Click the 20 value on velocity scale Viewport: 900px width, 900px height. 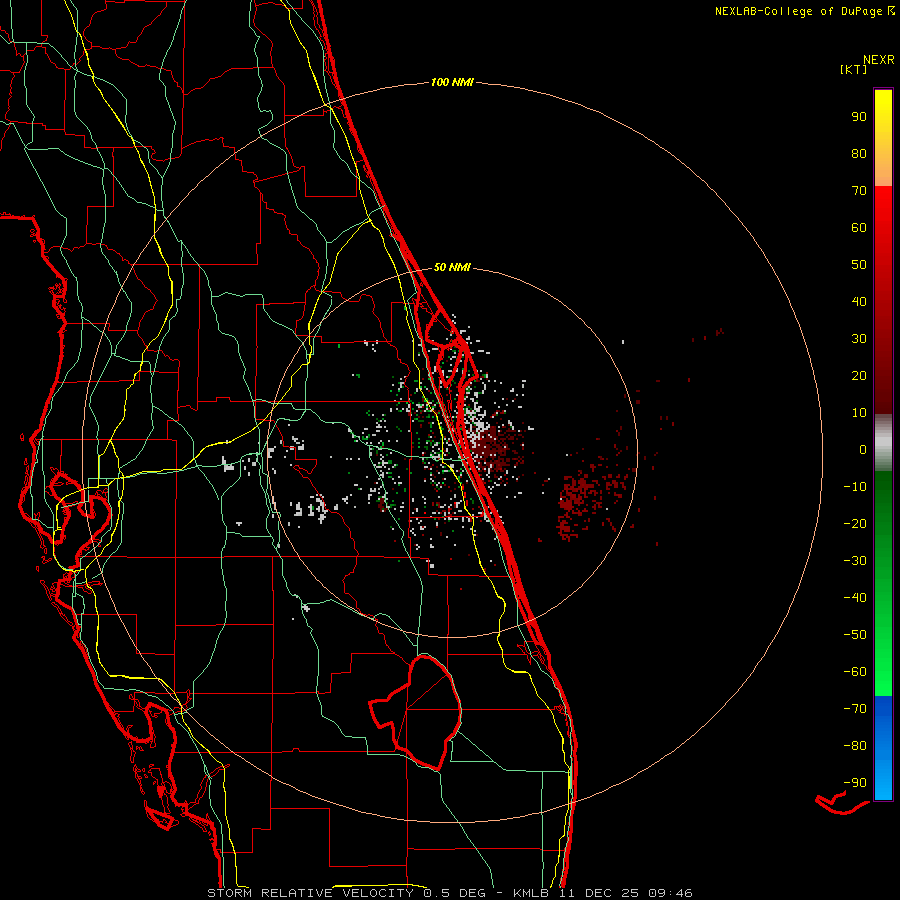859,376
